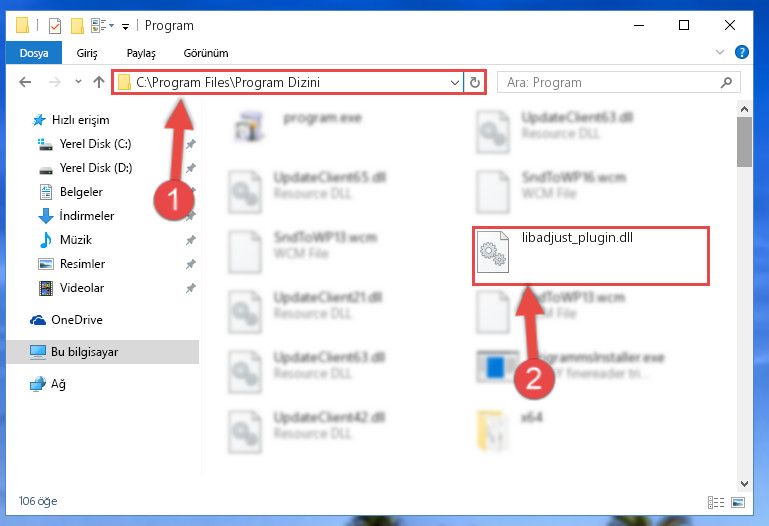Viewport: 769px width, 526px height.
Task: Unpin İndirmeler from quick access
Action: click(x=190, y=216)
